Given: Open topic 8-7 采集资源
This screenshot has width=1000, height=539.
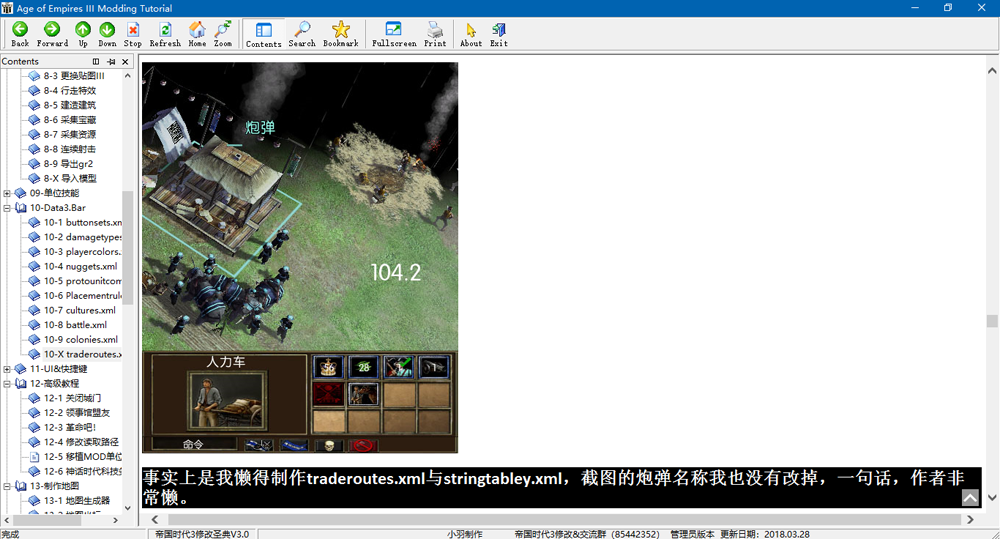Looking at the screenshot, I should 70,135.
